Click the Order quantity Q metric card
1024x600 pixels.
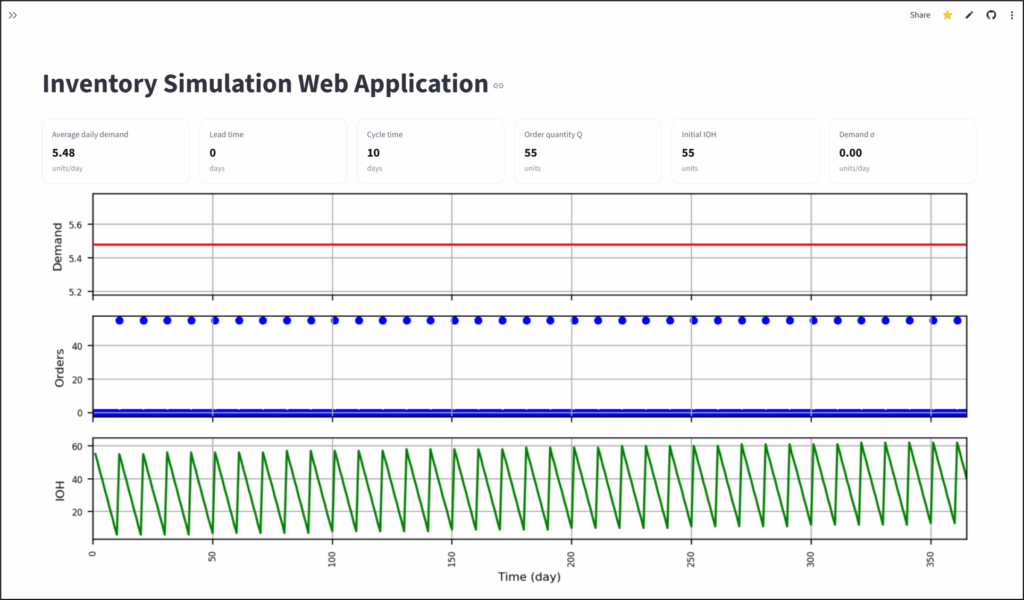coord(588,151)
